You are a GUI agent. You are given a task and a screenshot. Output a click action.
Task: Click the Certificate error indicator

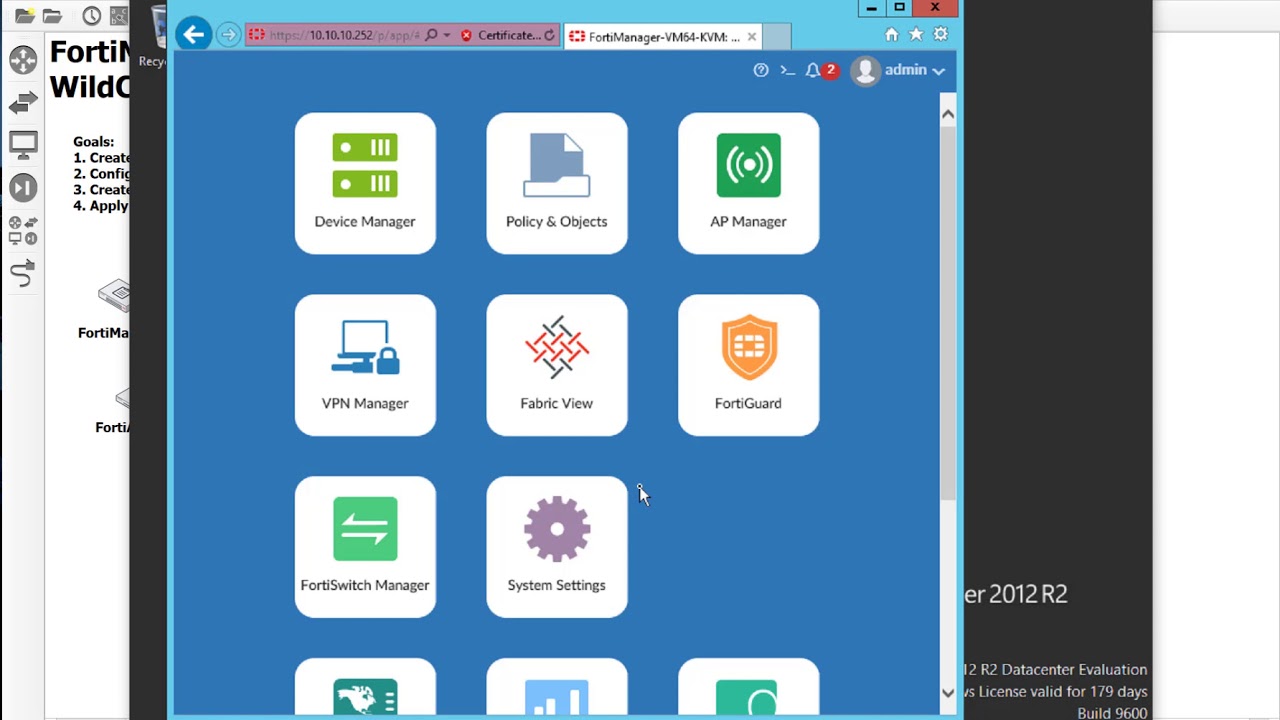pos(501,35)
